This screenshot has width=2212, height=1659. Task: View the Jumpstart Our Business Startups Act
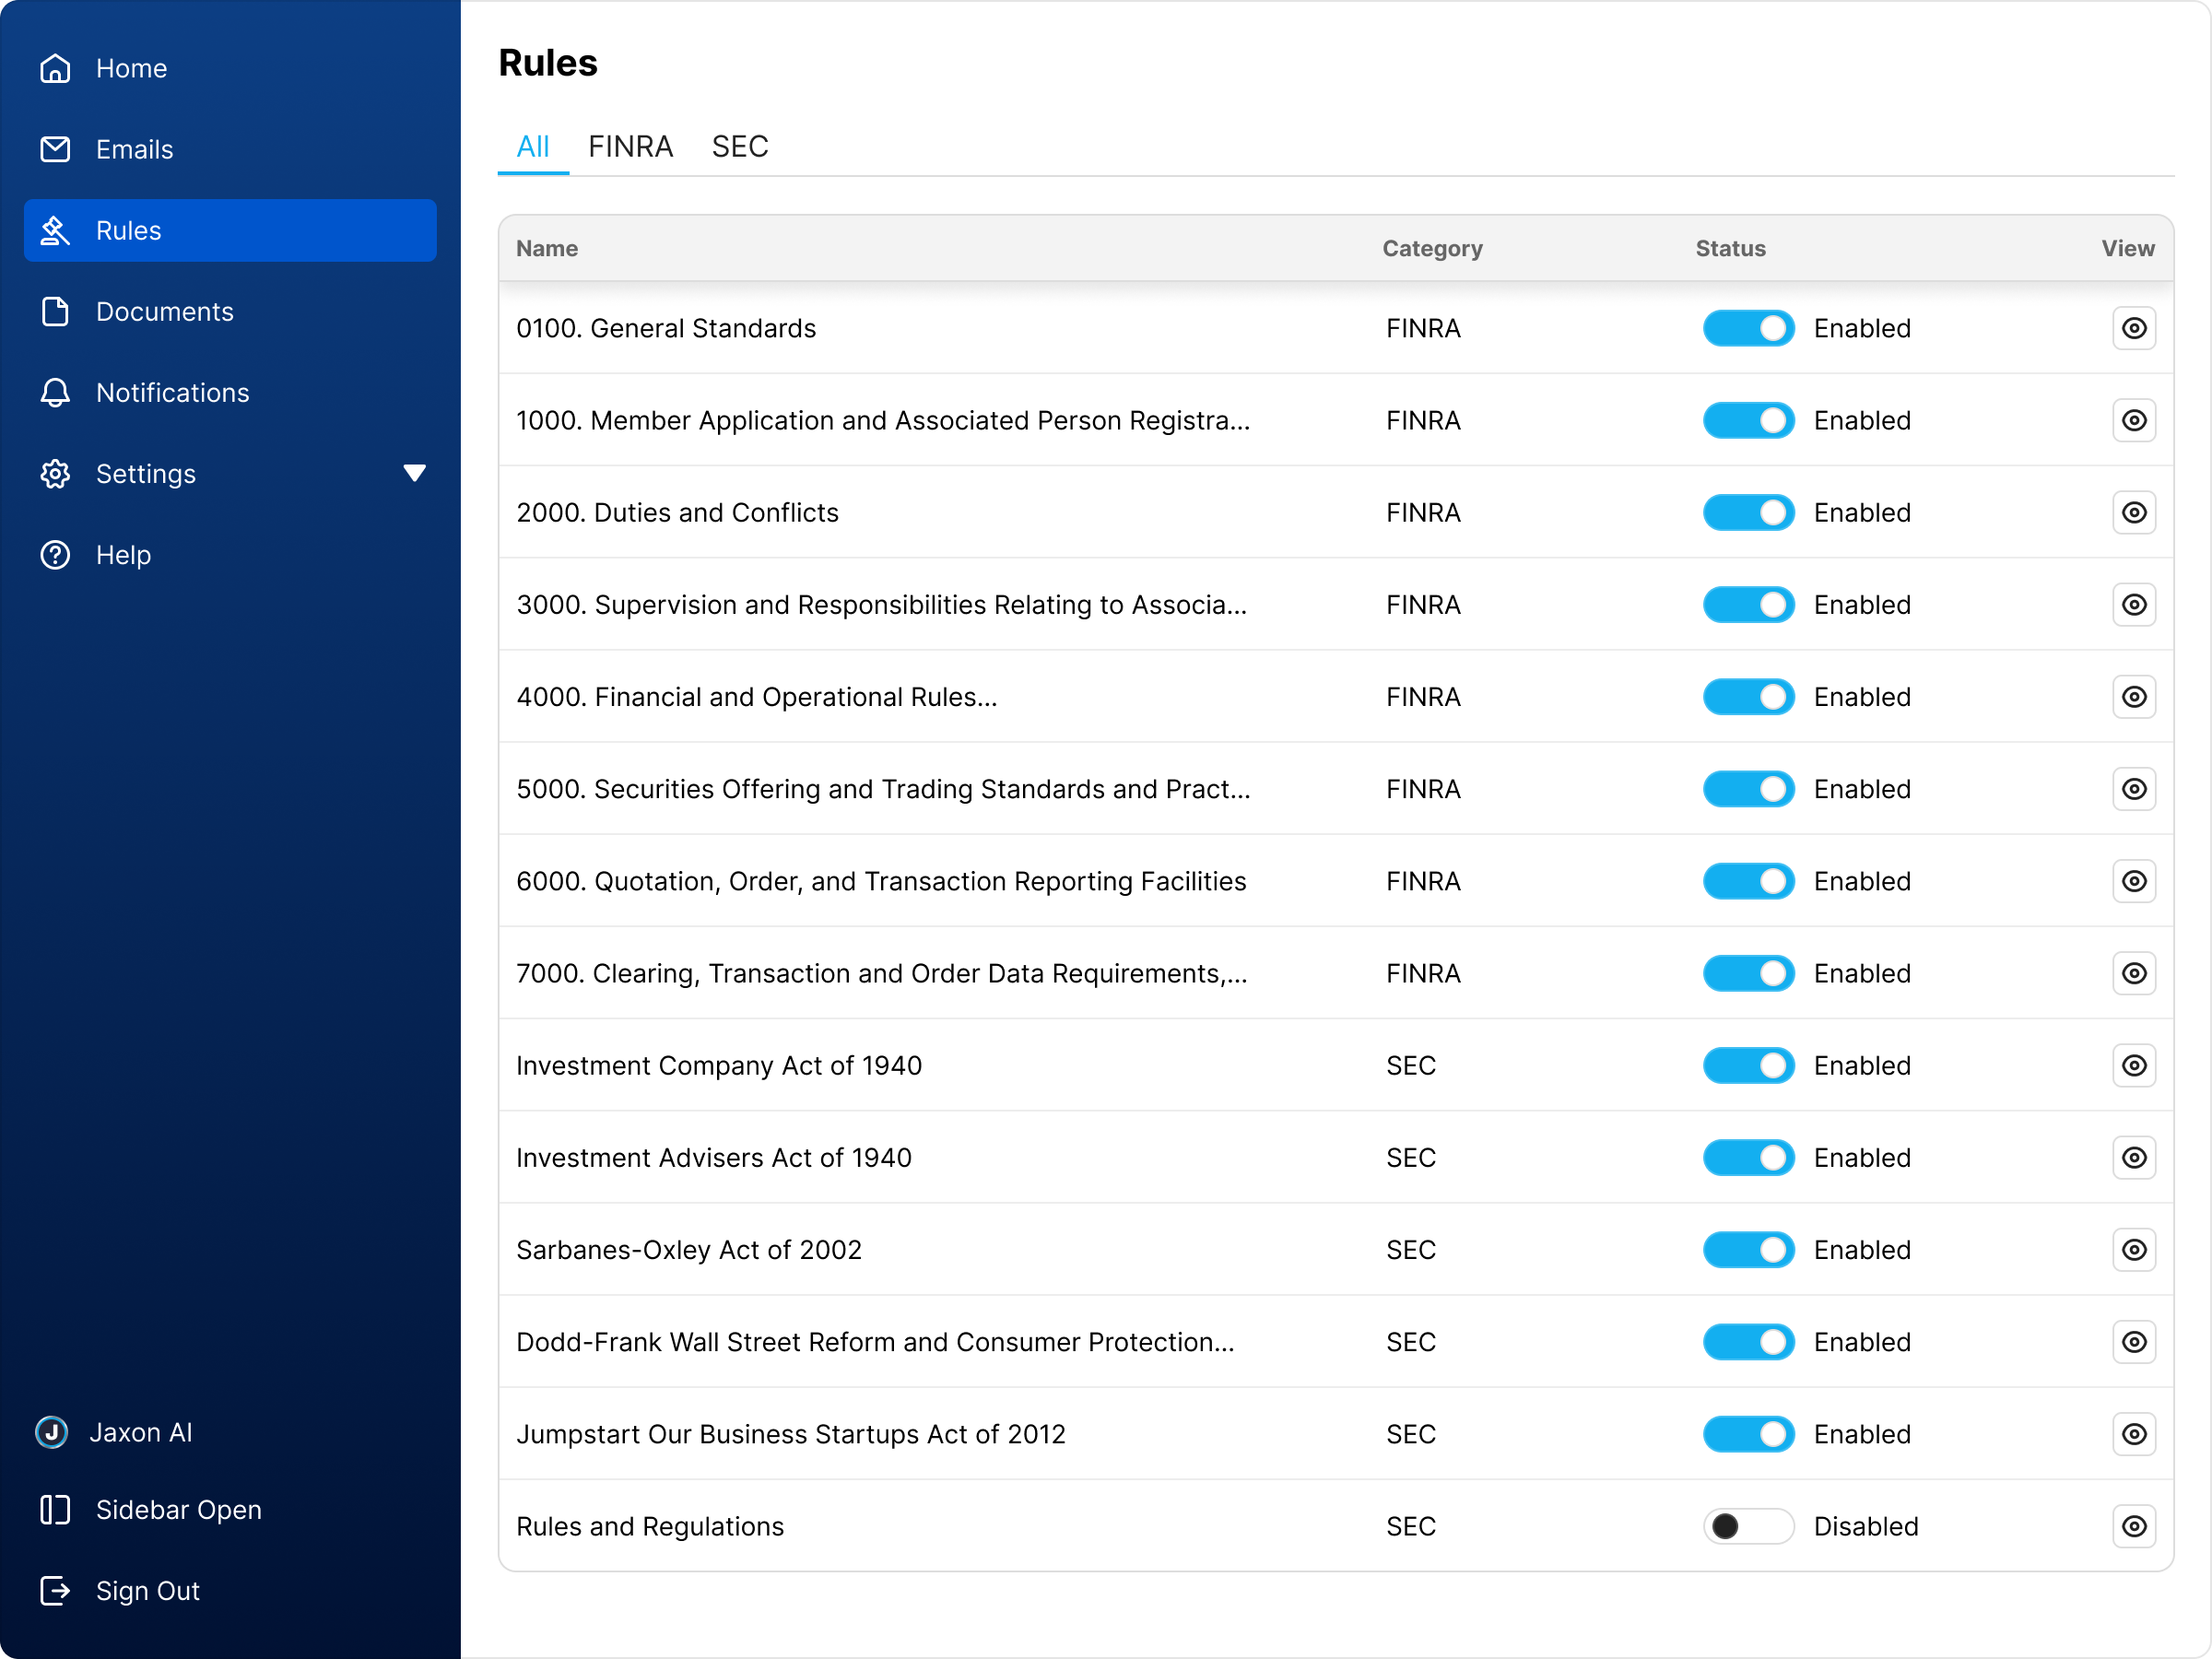[2134, 1433]
